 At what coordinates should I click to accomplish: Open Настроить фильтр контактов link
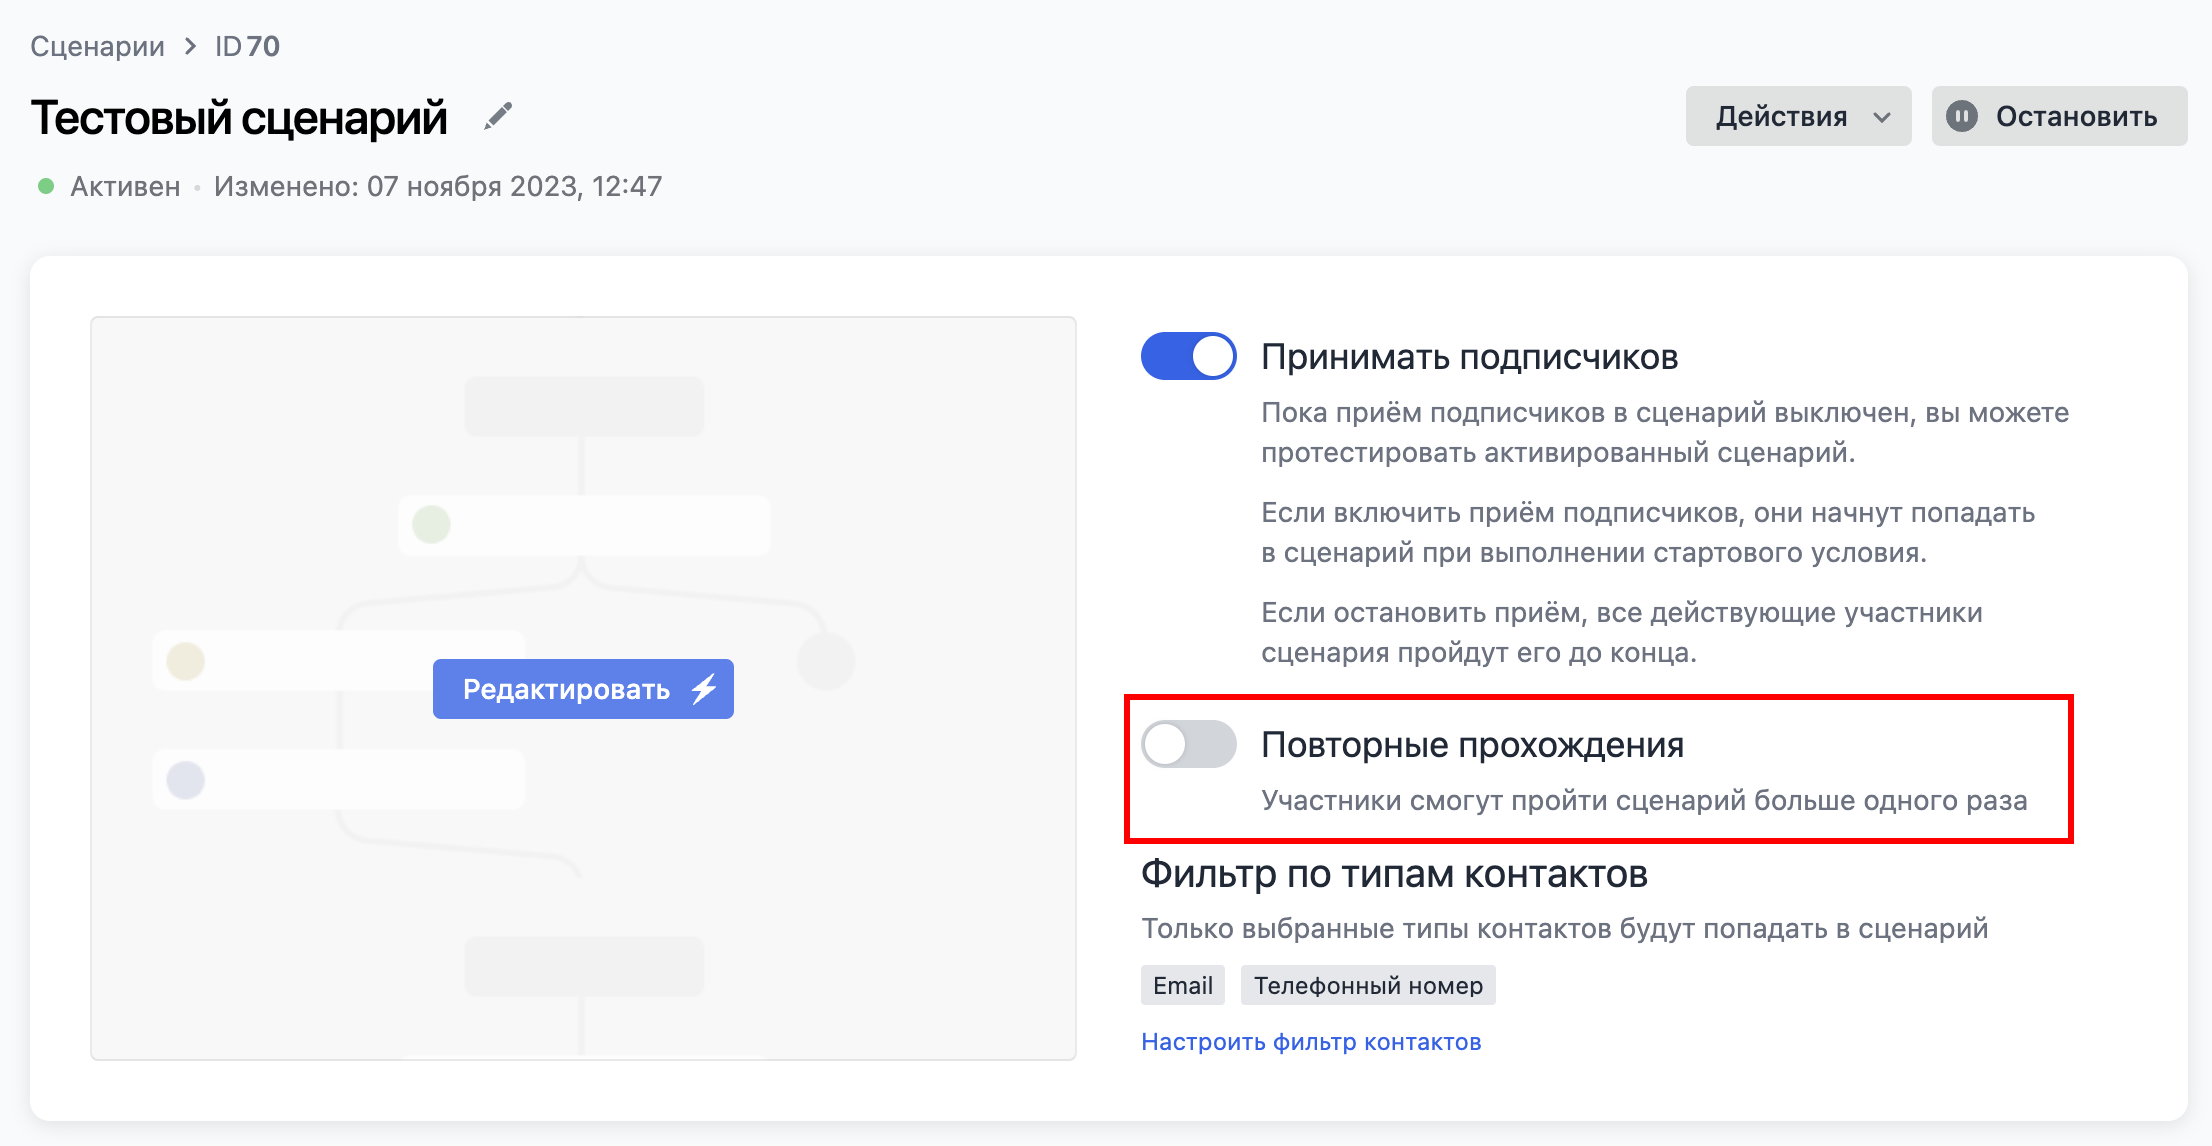(x=1310, y=1042)
